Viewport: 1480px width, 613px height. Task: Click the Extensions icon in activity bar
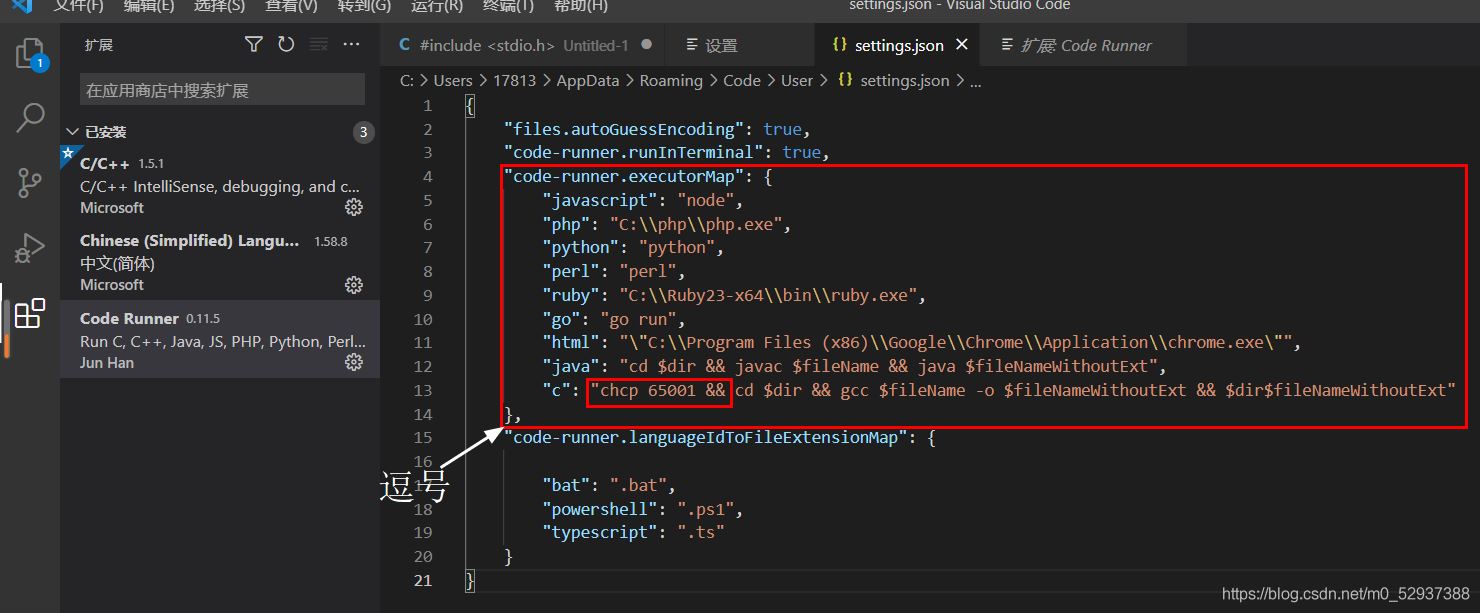30,313
